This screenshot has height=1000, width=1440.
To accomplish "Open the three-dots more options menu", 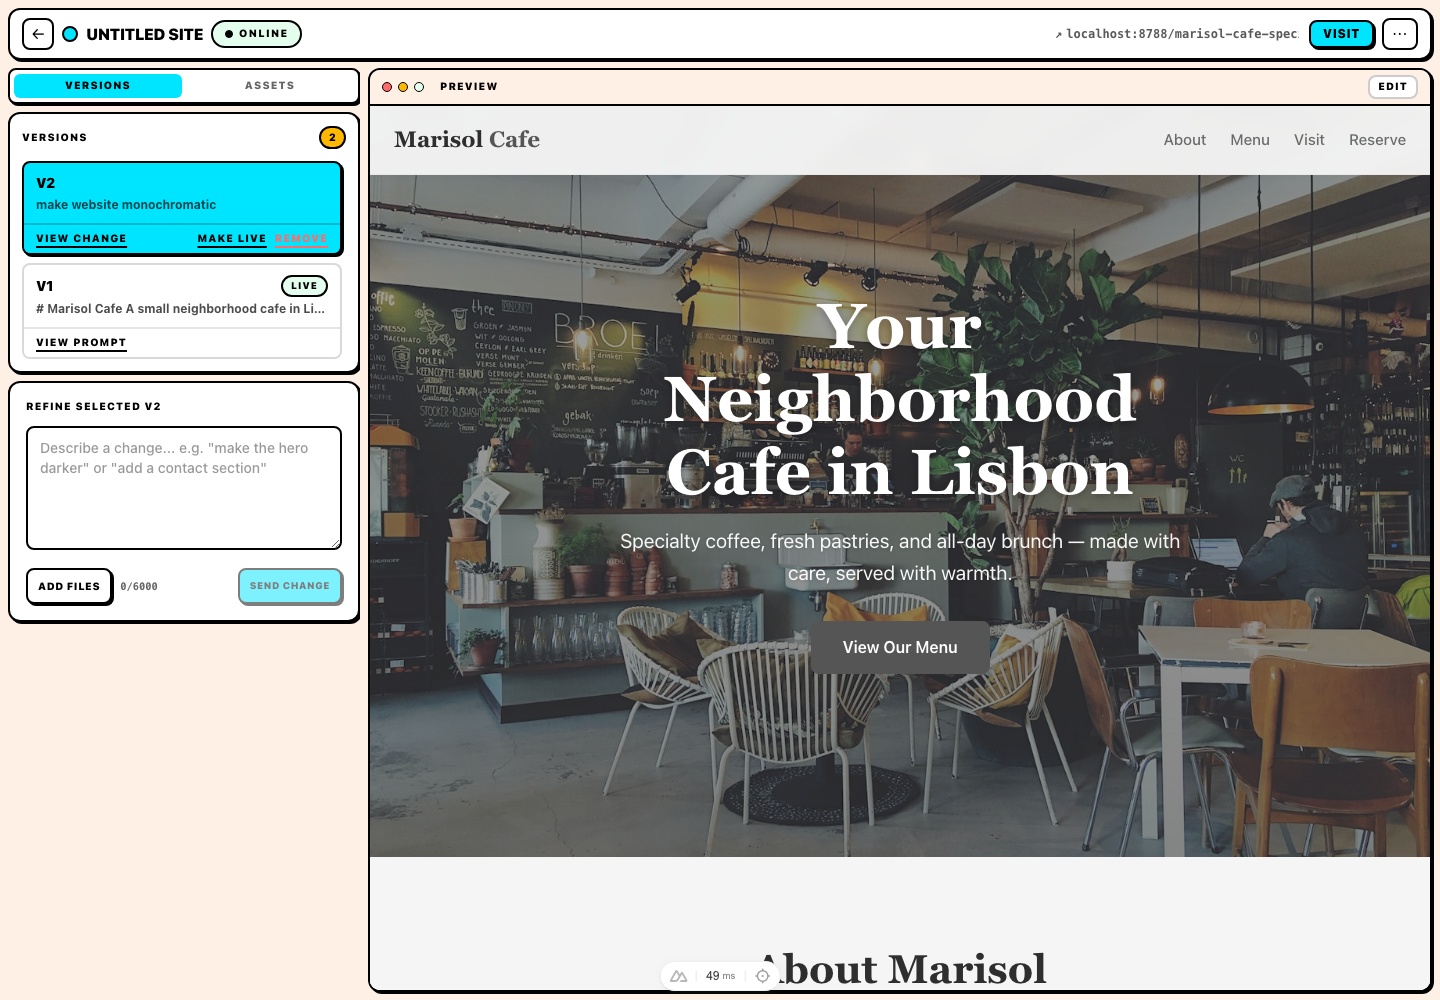I will point(1400,34).
